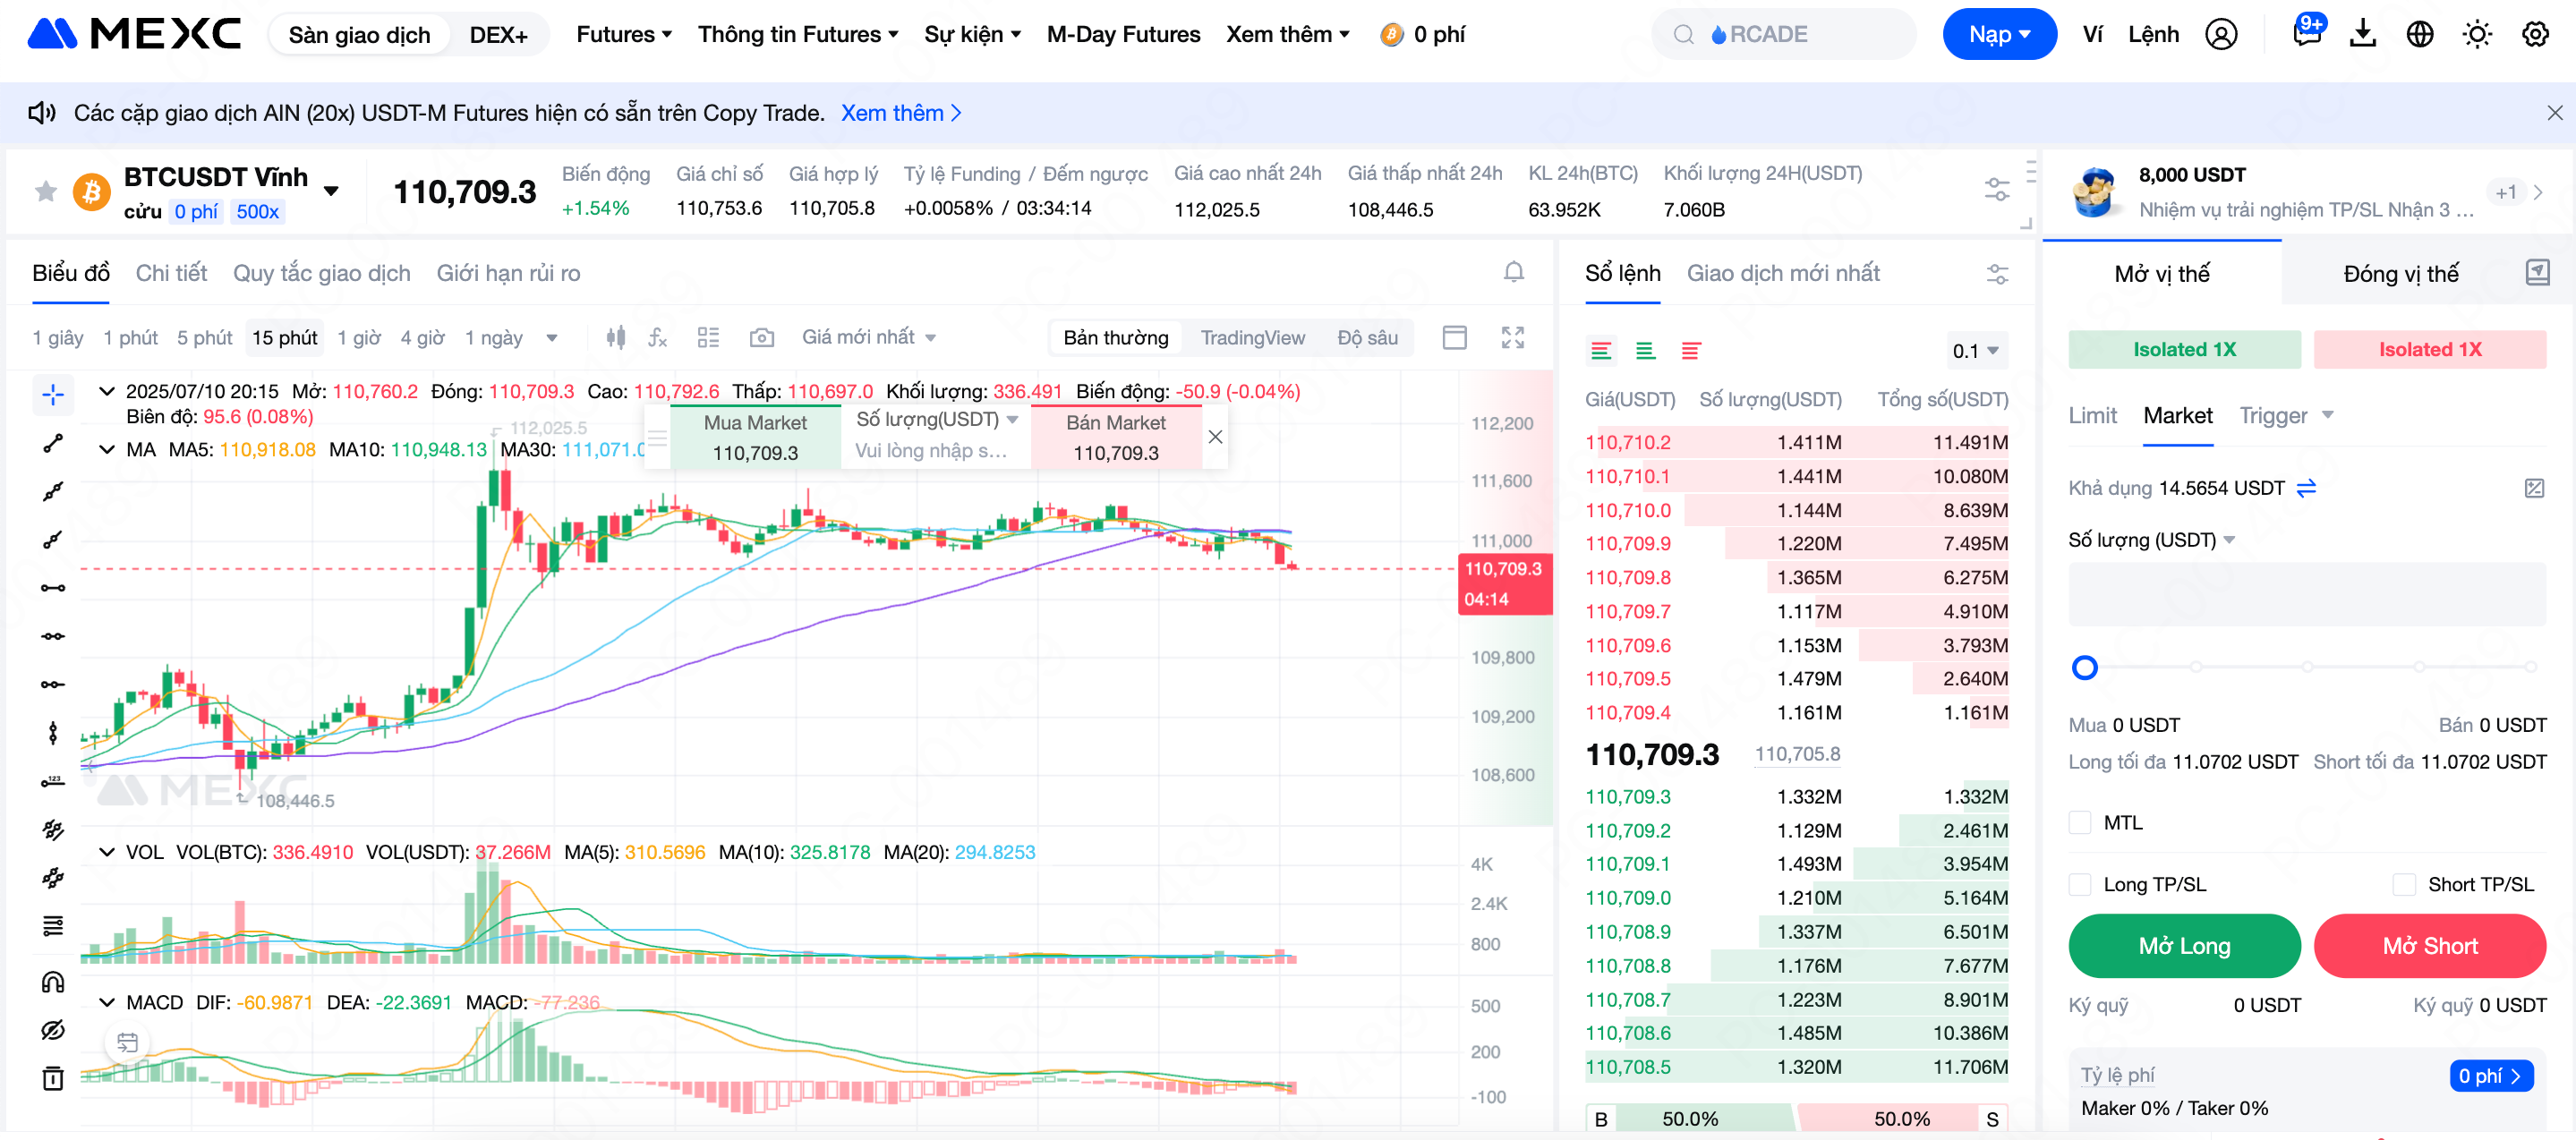Follow the Xem thêm announcement link
The image size is (2576, 1140).
(x=900, y=113)
